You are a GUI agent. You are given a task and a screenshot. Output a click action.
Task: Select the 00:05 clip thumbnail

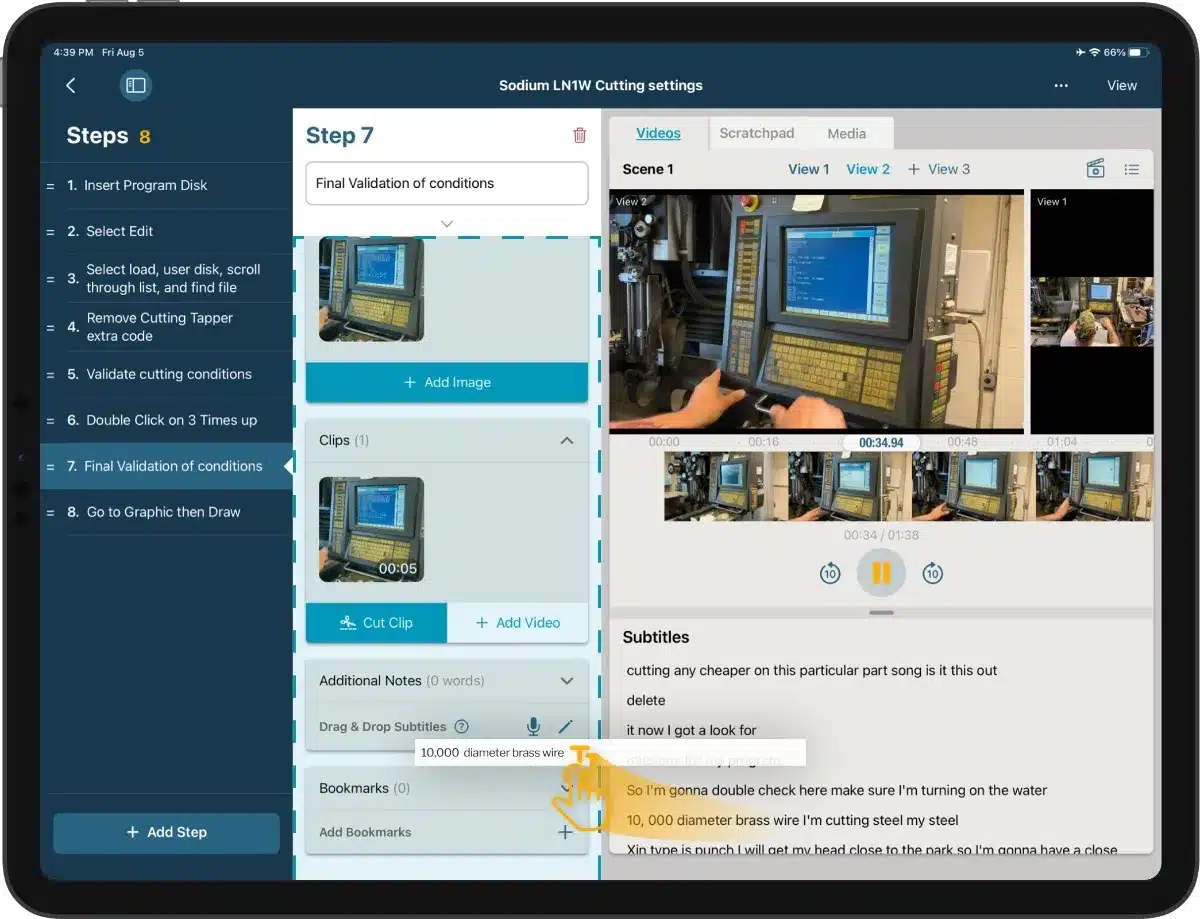click(x=371, y=529)
